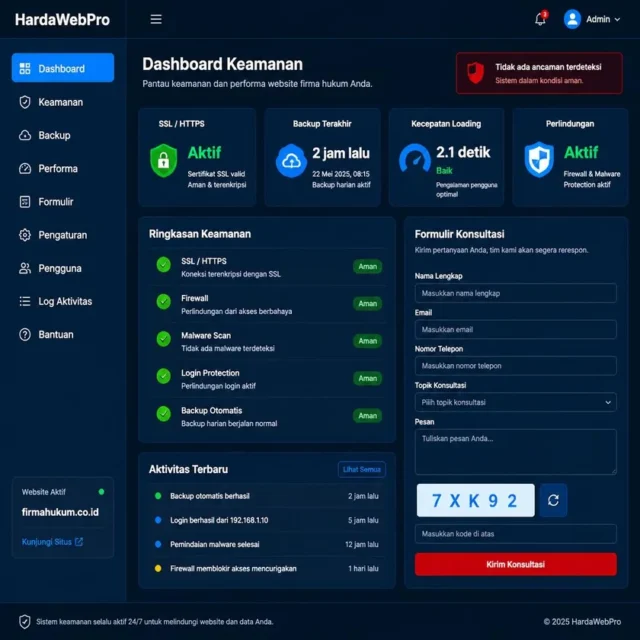Click the HardaWebPro logo
Screen dimensions: 640x640
[x=62, y=20]
